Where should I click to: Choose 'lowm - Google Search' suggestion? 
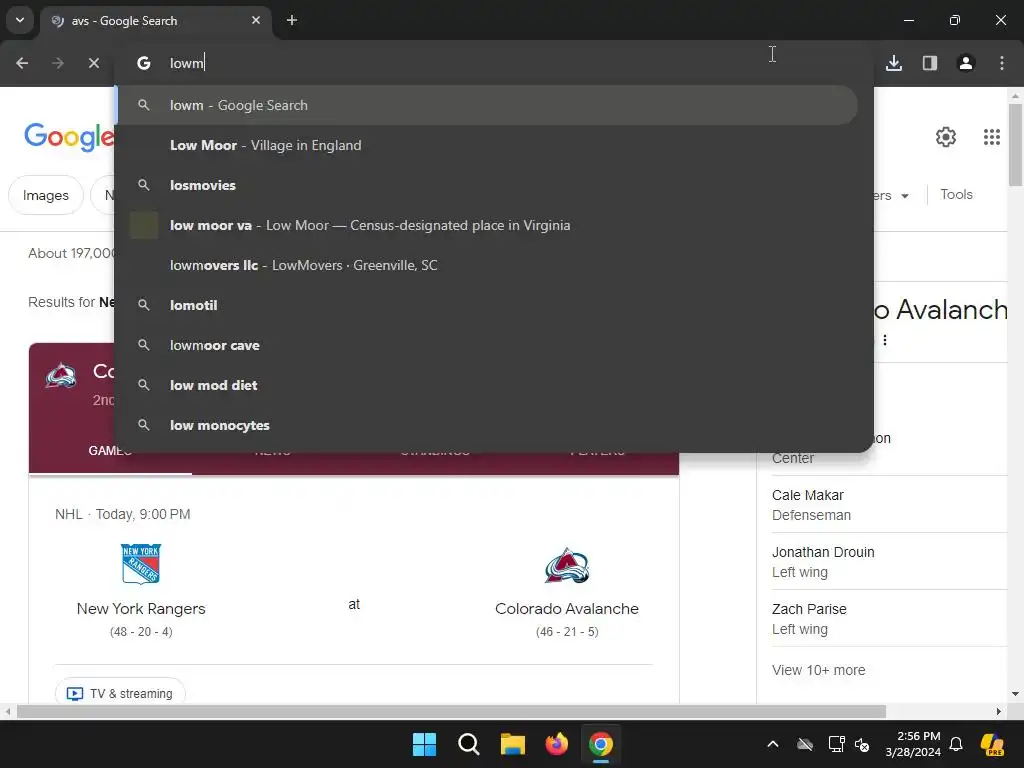487,105
